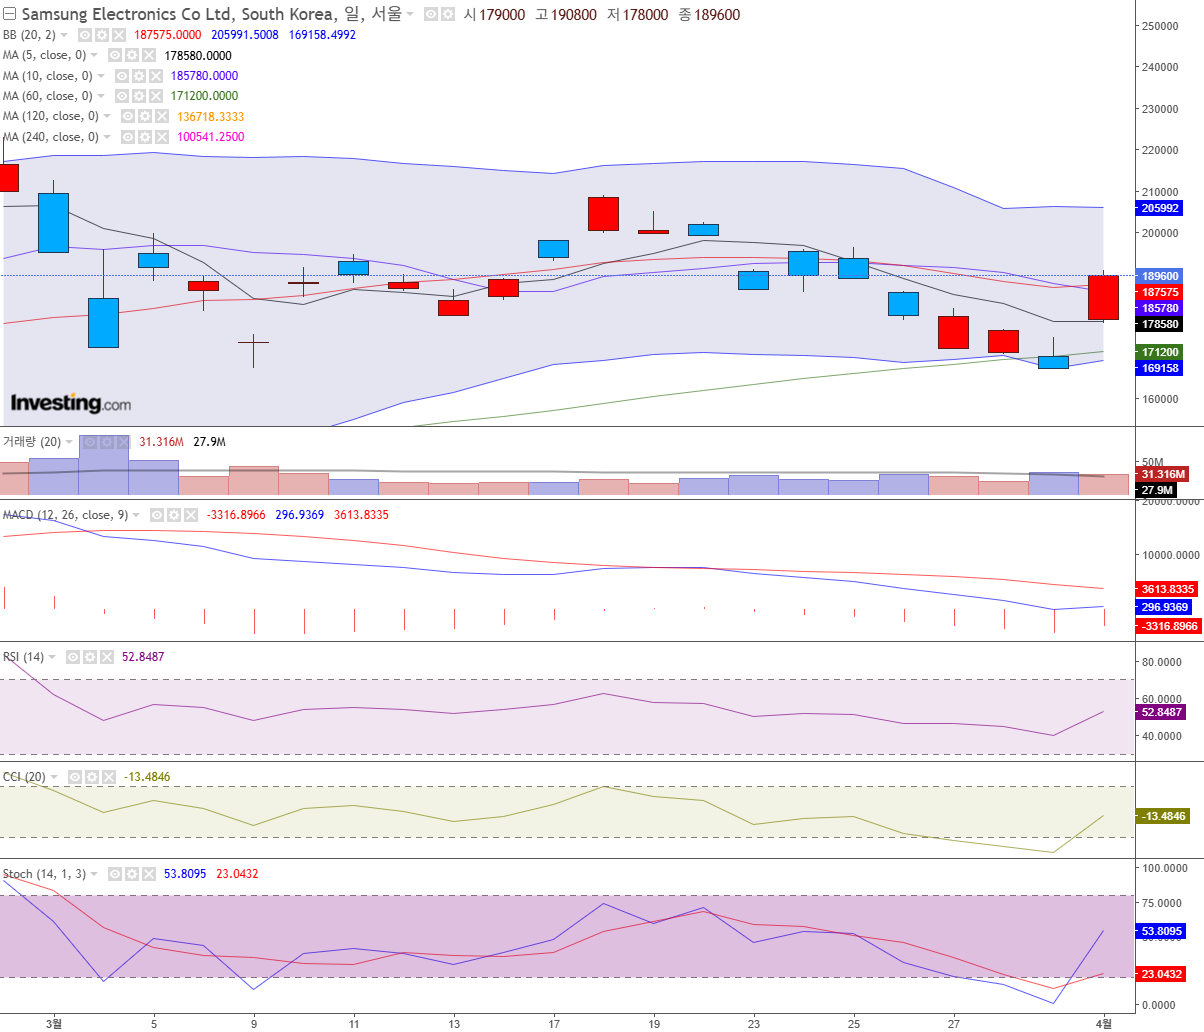Hide MA (60, close, 0) using its eye icon
This screenshot has height=1032, width=1204.
pyautogui.click(x=122, y=96)
